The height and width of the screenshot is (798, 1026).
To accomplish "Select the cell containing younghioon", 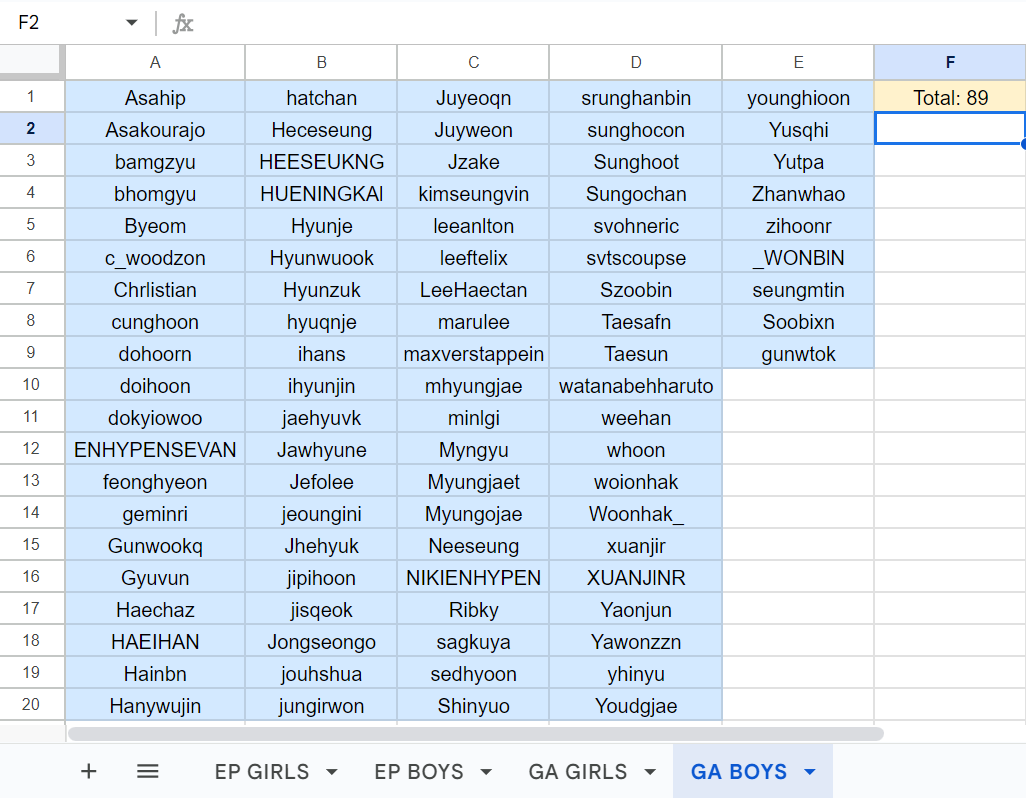I will pos(798,97).
